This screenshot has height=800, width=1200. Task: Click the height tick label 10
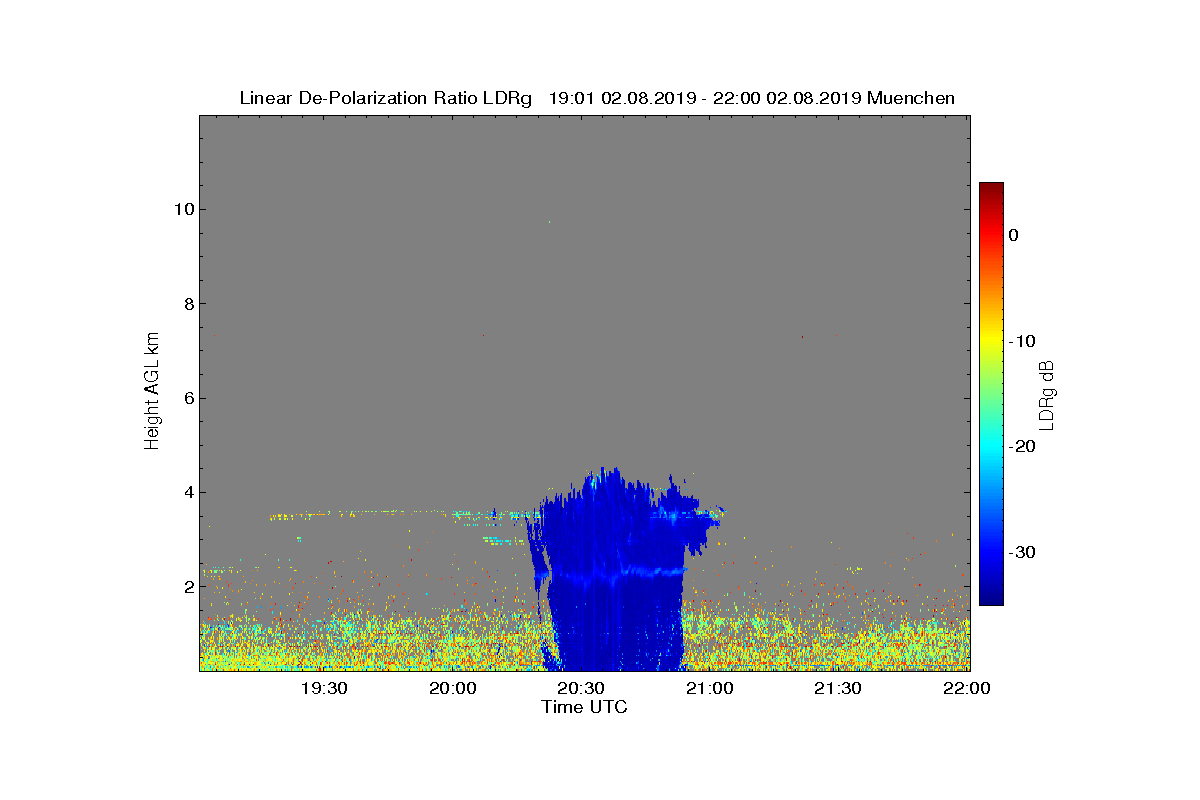(x=183, y=209)
